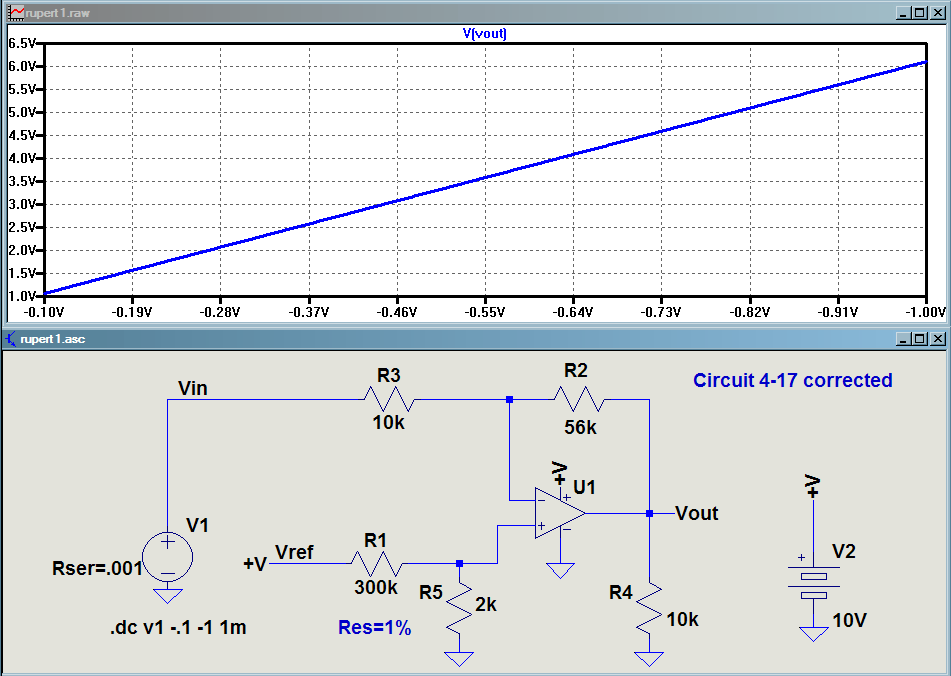This screenshot has width=951, height=676.
Task: Click the ground symbol under R4
Action: tap(650, 659)
